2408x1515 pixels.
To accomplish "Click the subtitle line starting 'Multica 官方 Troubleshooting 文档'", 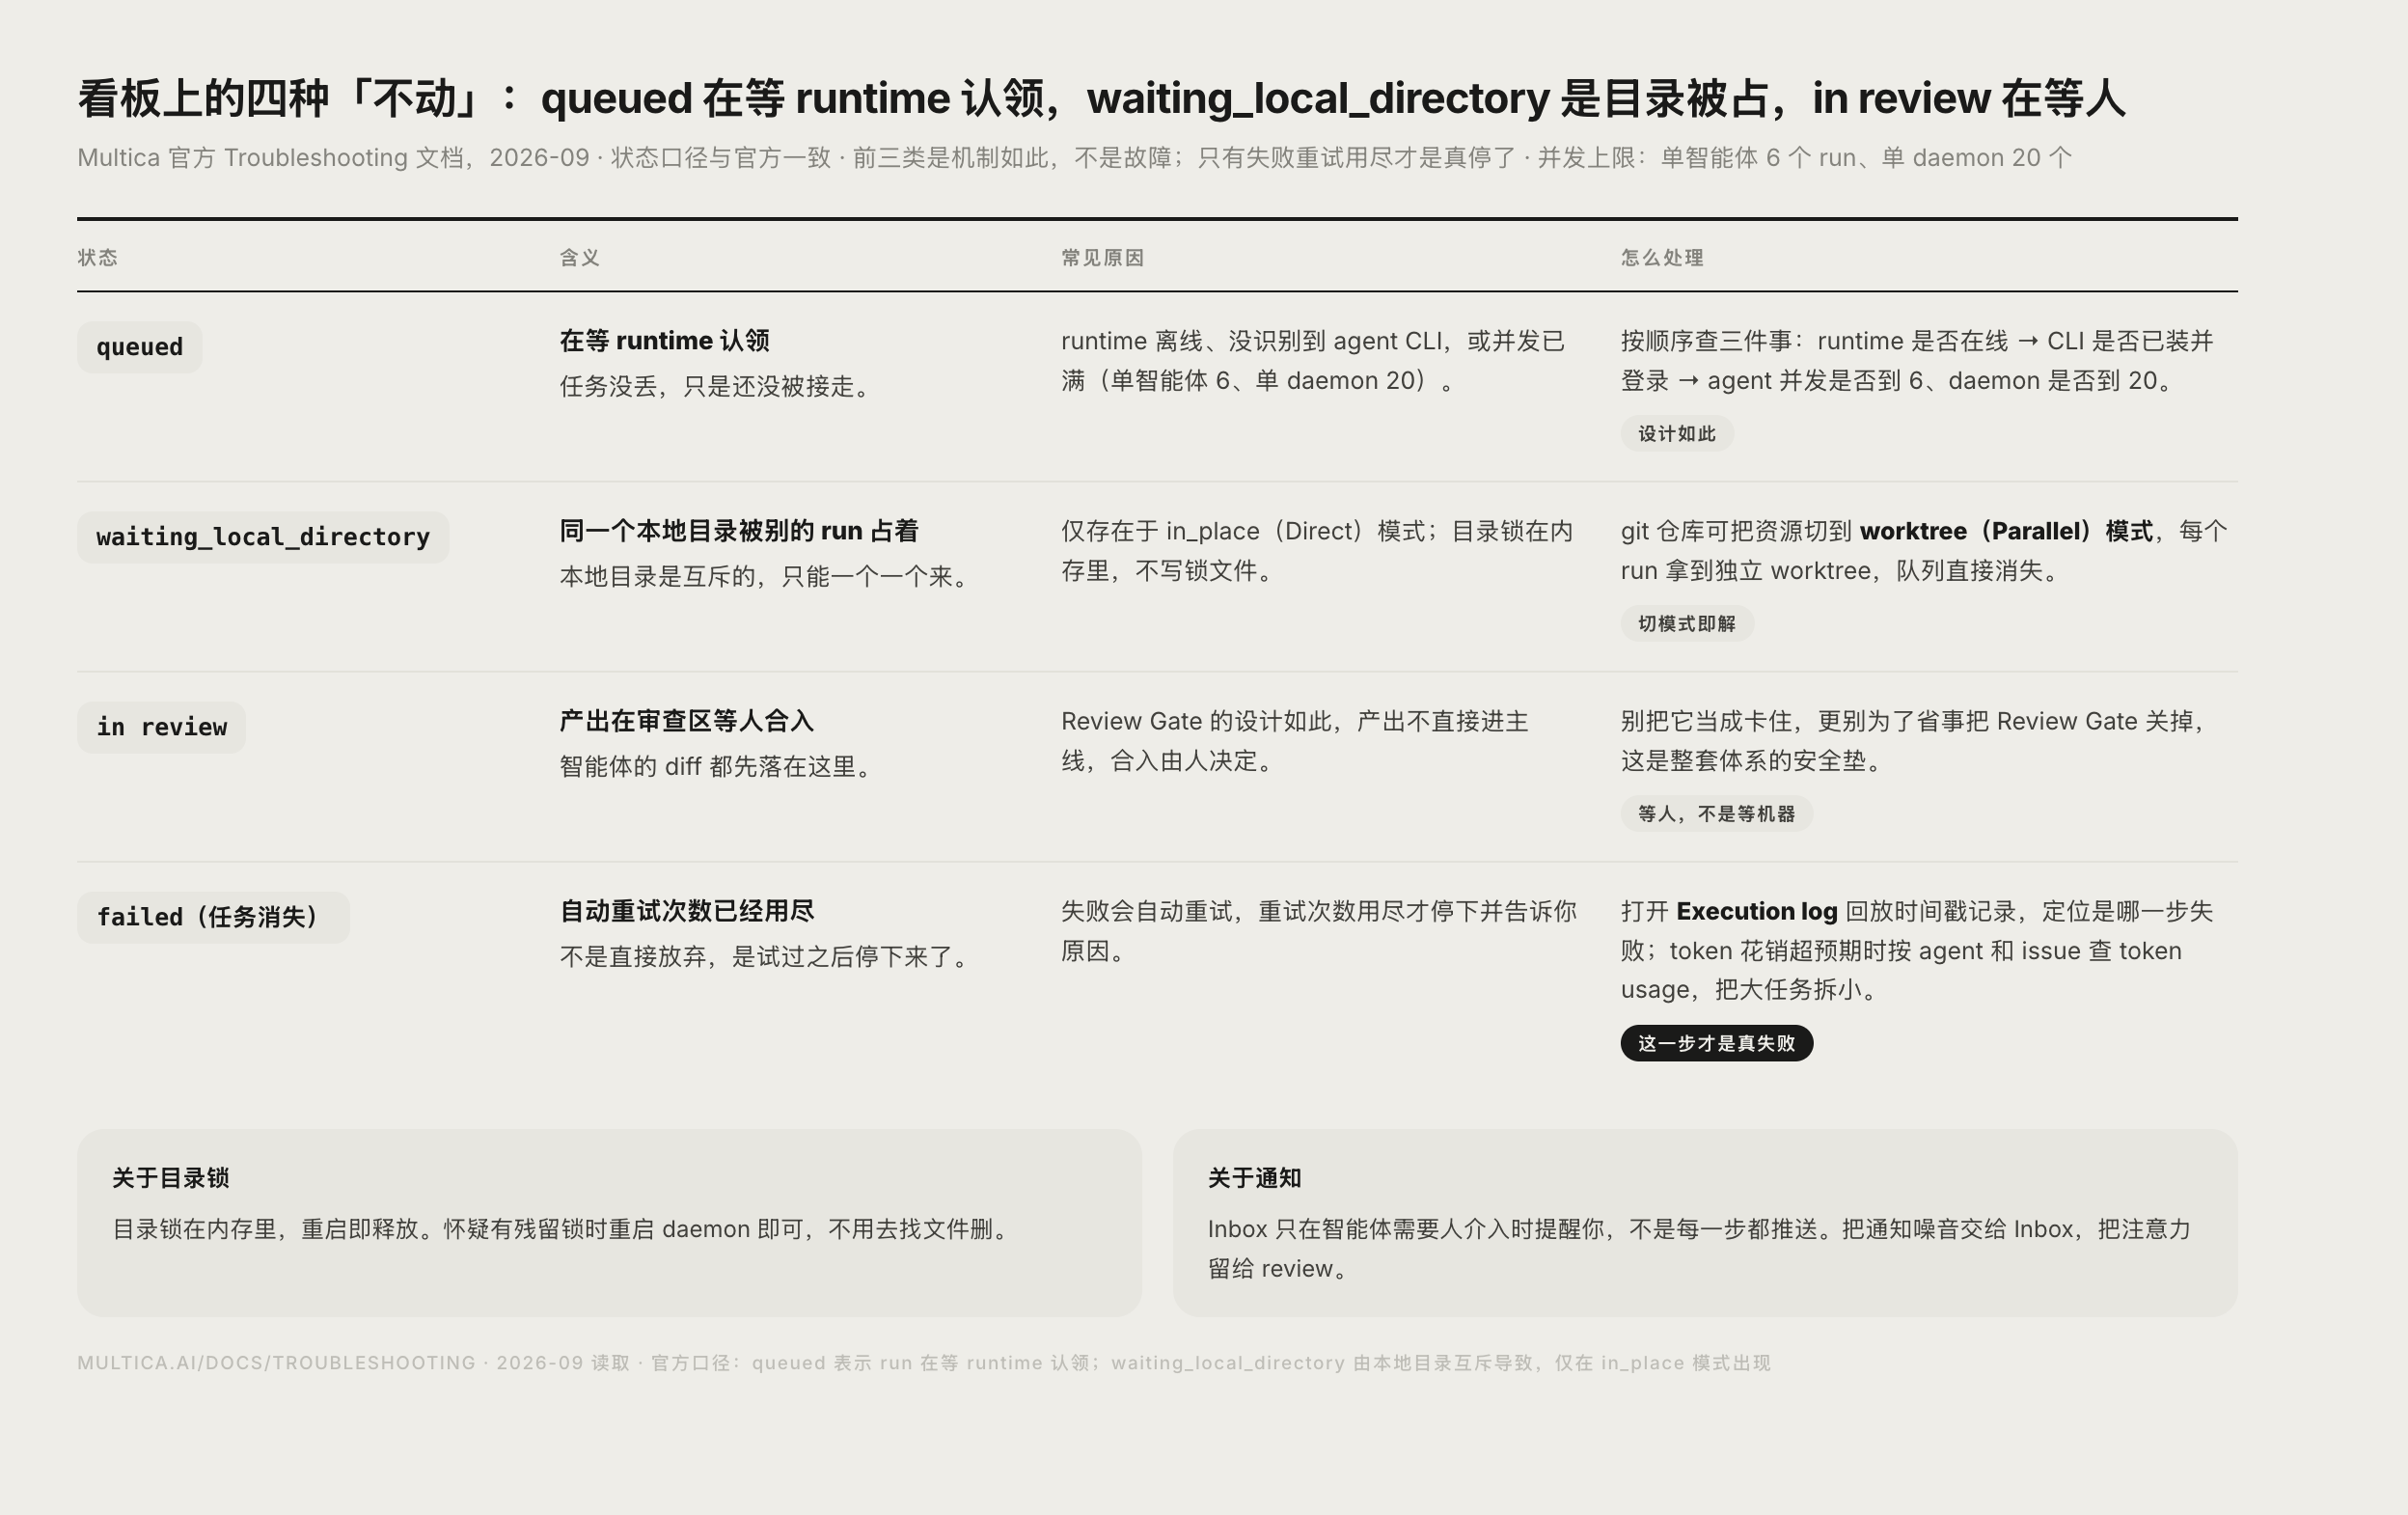I will (1075, 157).
